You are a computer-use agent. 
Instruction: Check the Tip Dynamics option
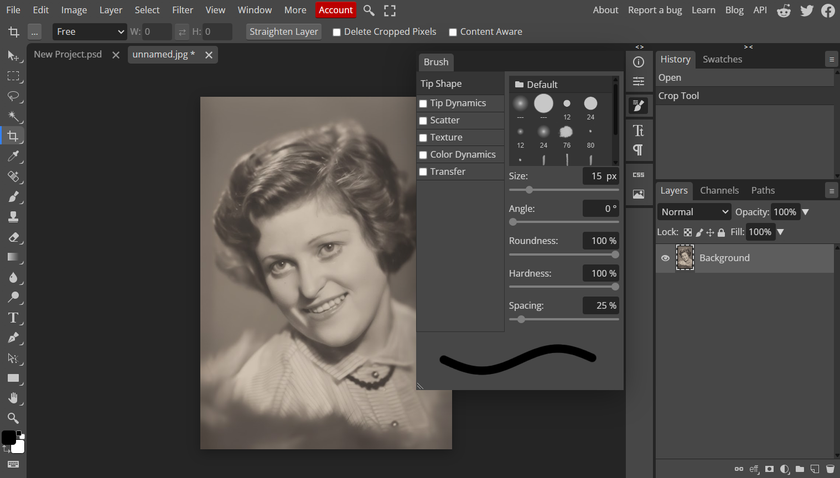(423, 103)
